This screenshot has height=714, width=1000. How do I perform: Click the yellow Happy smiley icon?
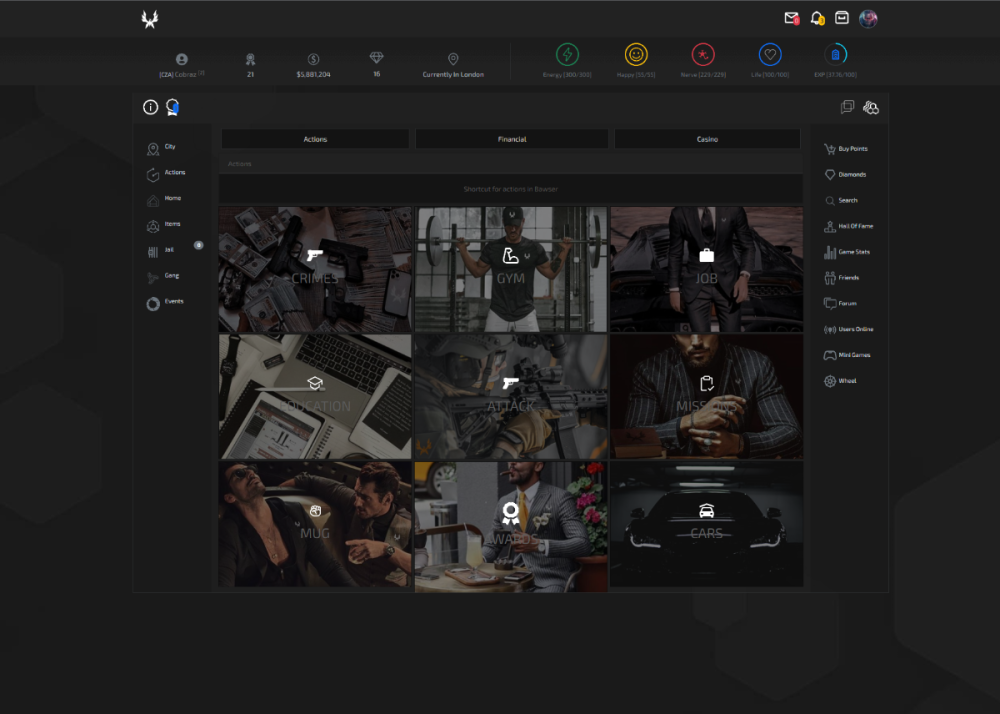click(x=636, y=55)
